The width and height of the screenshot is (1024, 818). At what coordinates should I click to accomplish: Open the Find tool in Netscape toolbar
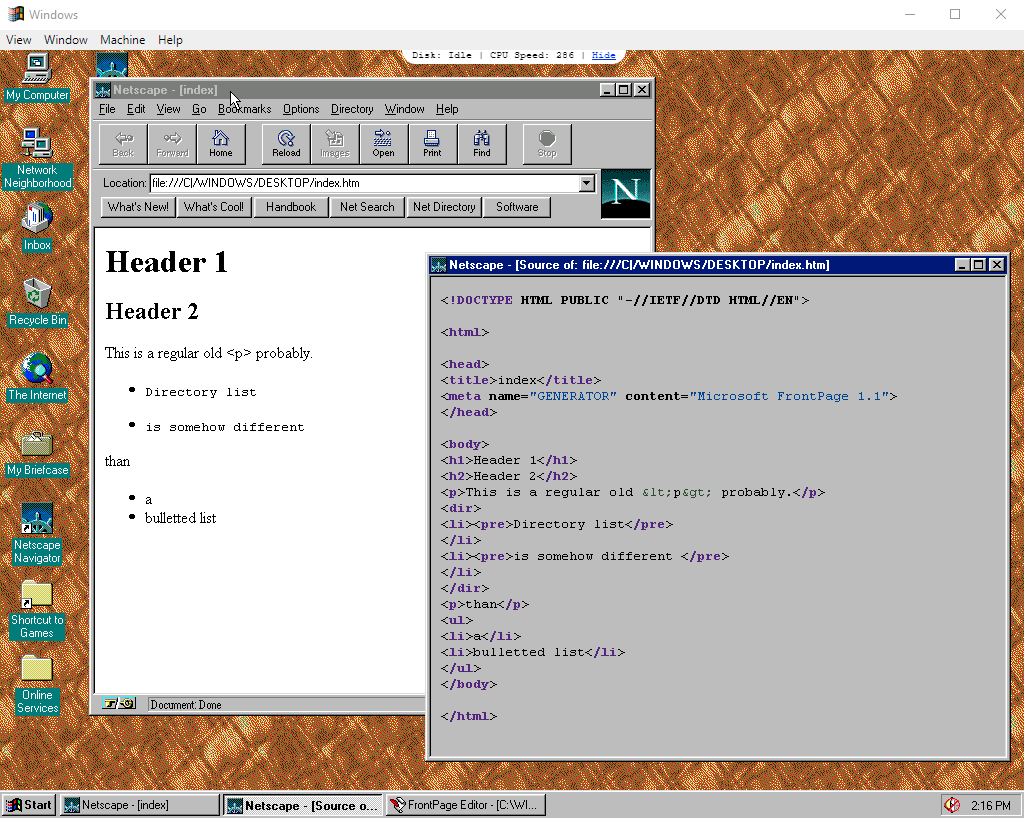tap(482, 143)
